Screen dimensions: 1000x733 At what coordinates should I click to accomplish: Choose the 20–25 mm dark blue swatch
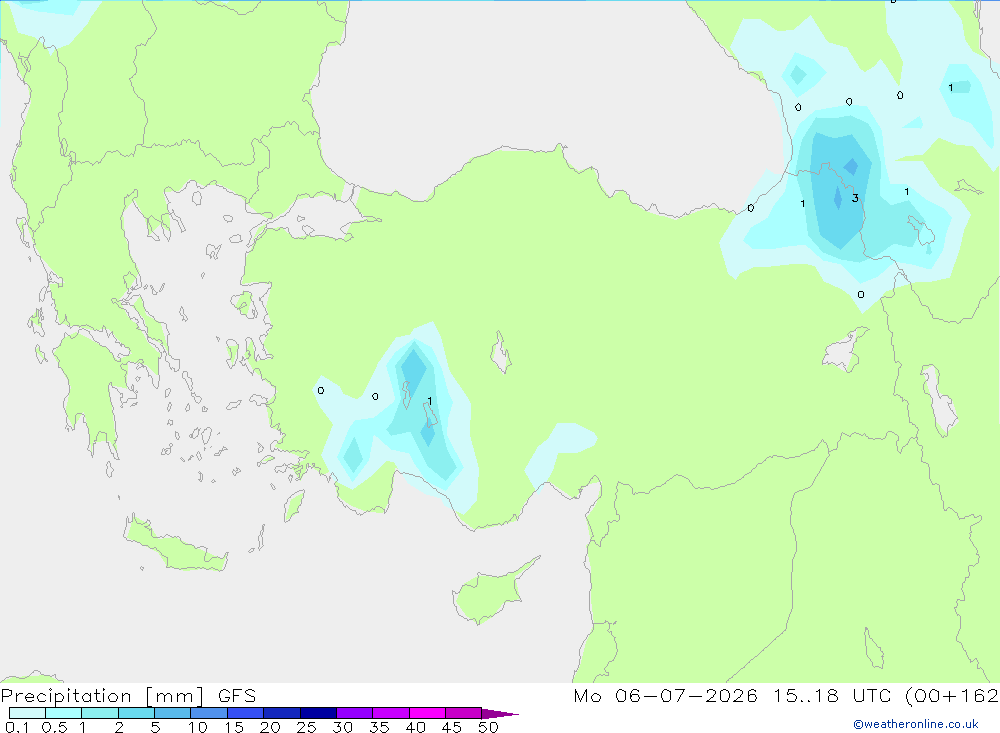coord(282,713)
